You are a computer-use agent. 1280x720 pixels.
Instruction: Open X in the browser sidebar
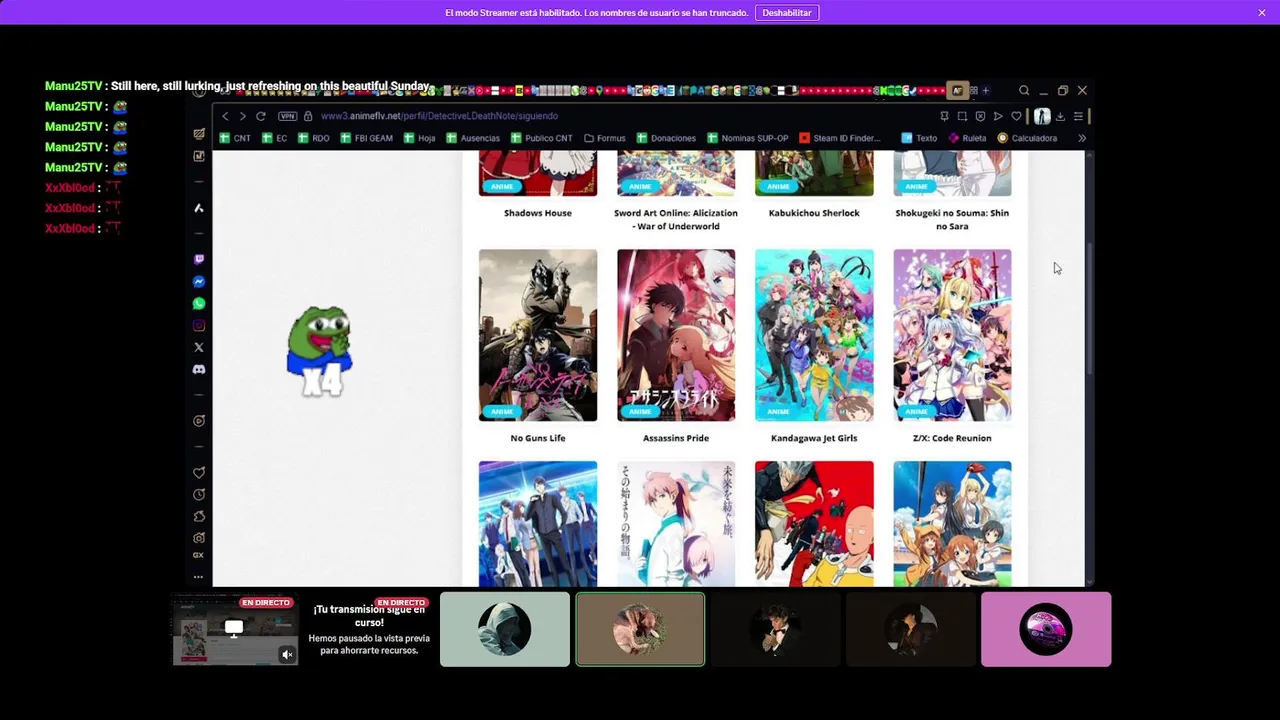pos(199,348)
